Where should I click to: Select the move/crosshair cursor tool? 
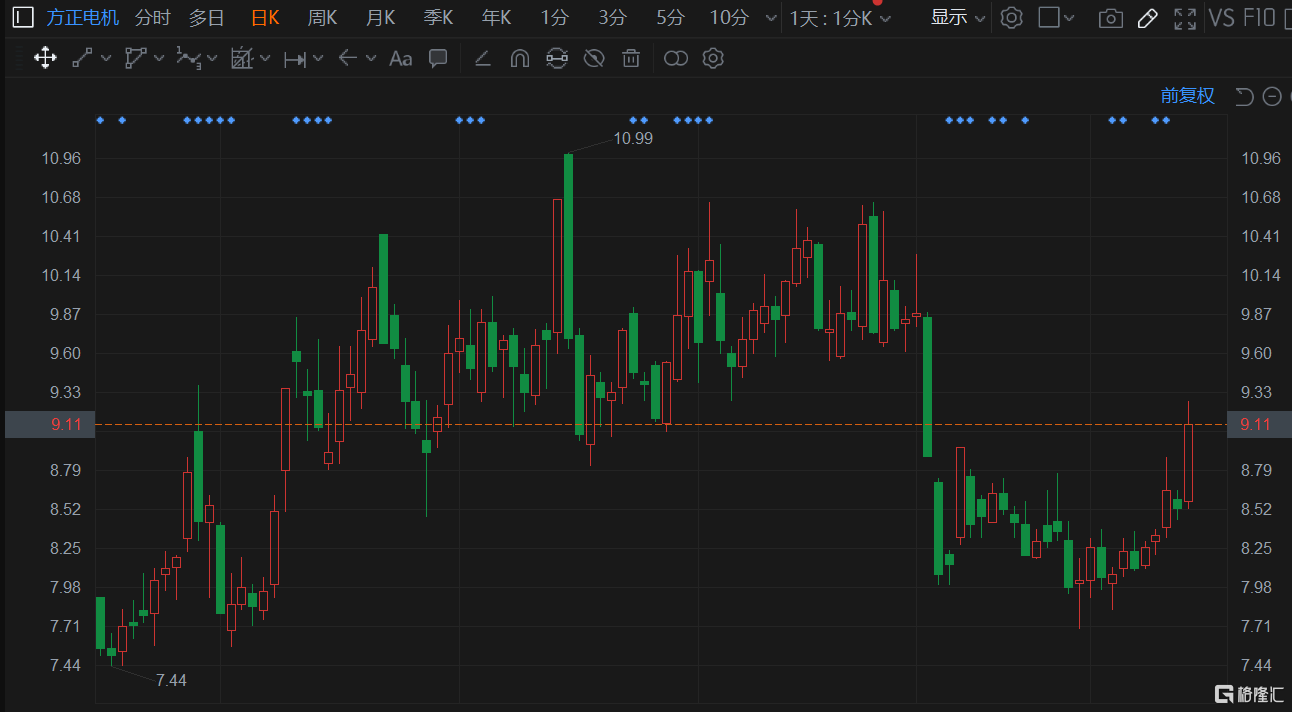(x=45, y=58)
